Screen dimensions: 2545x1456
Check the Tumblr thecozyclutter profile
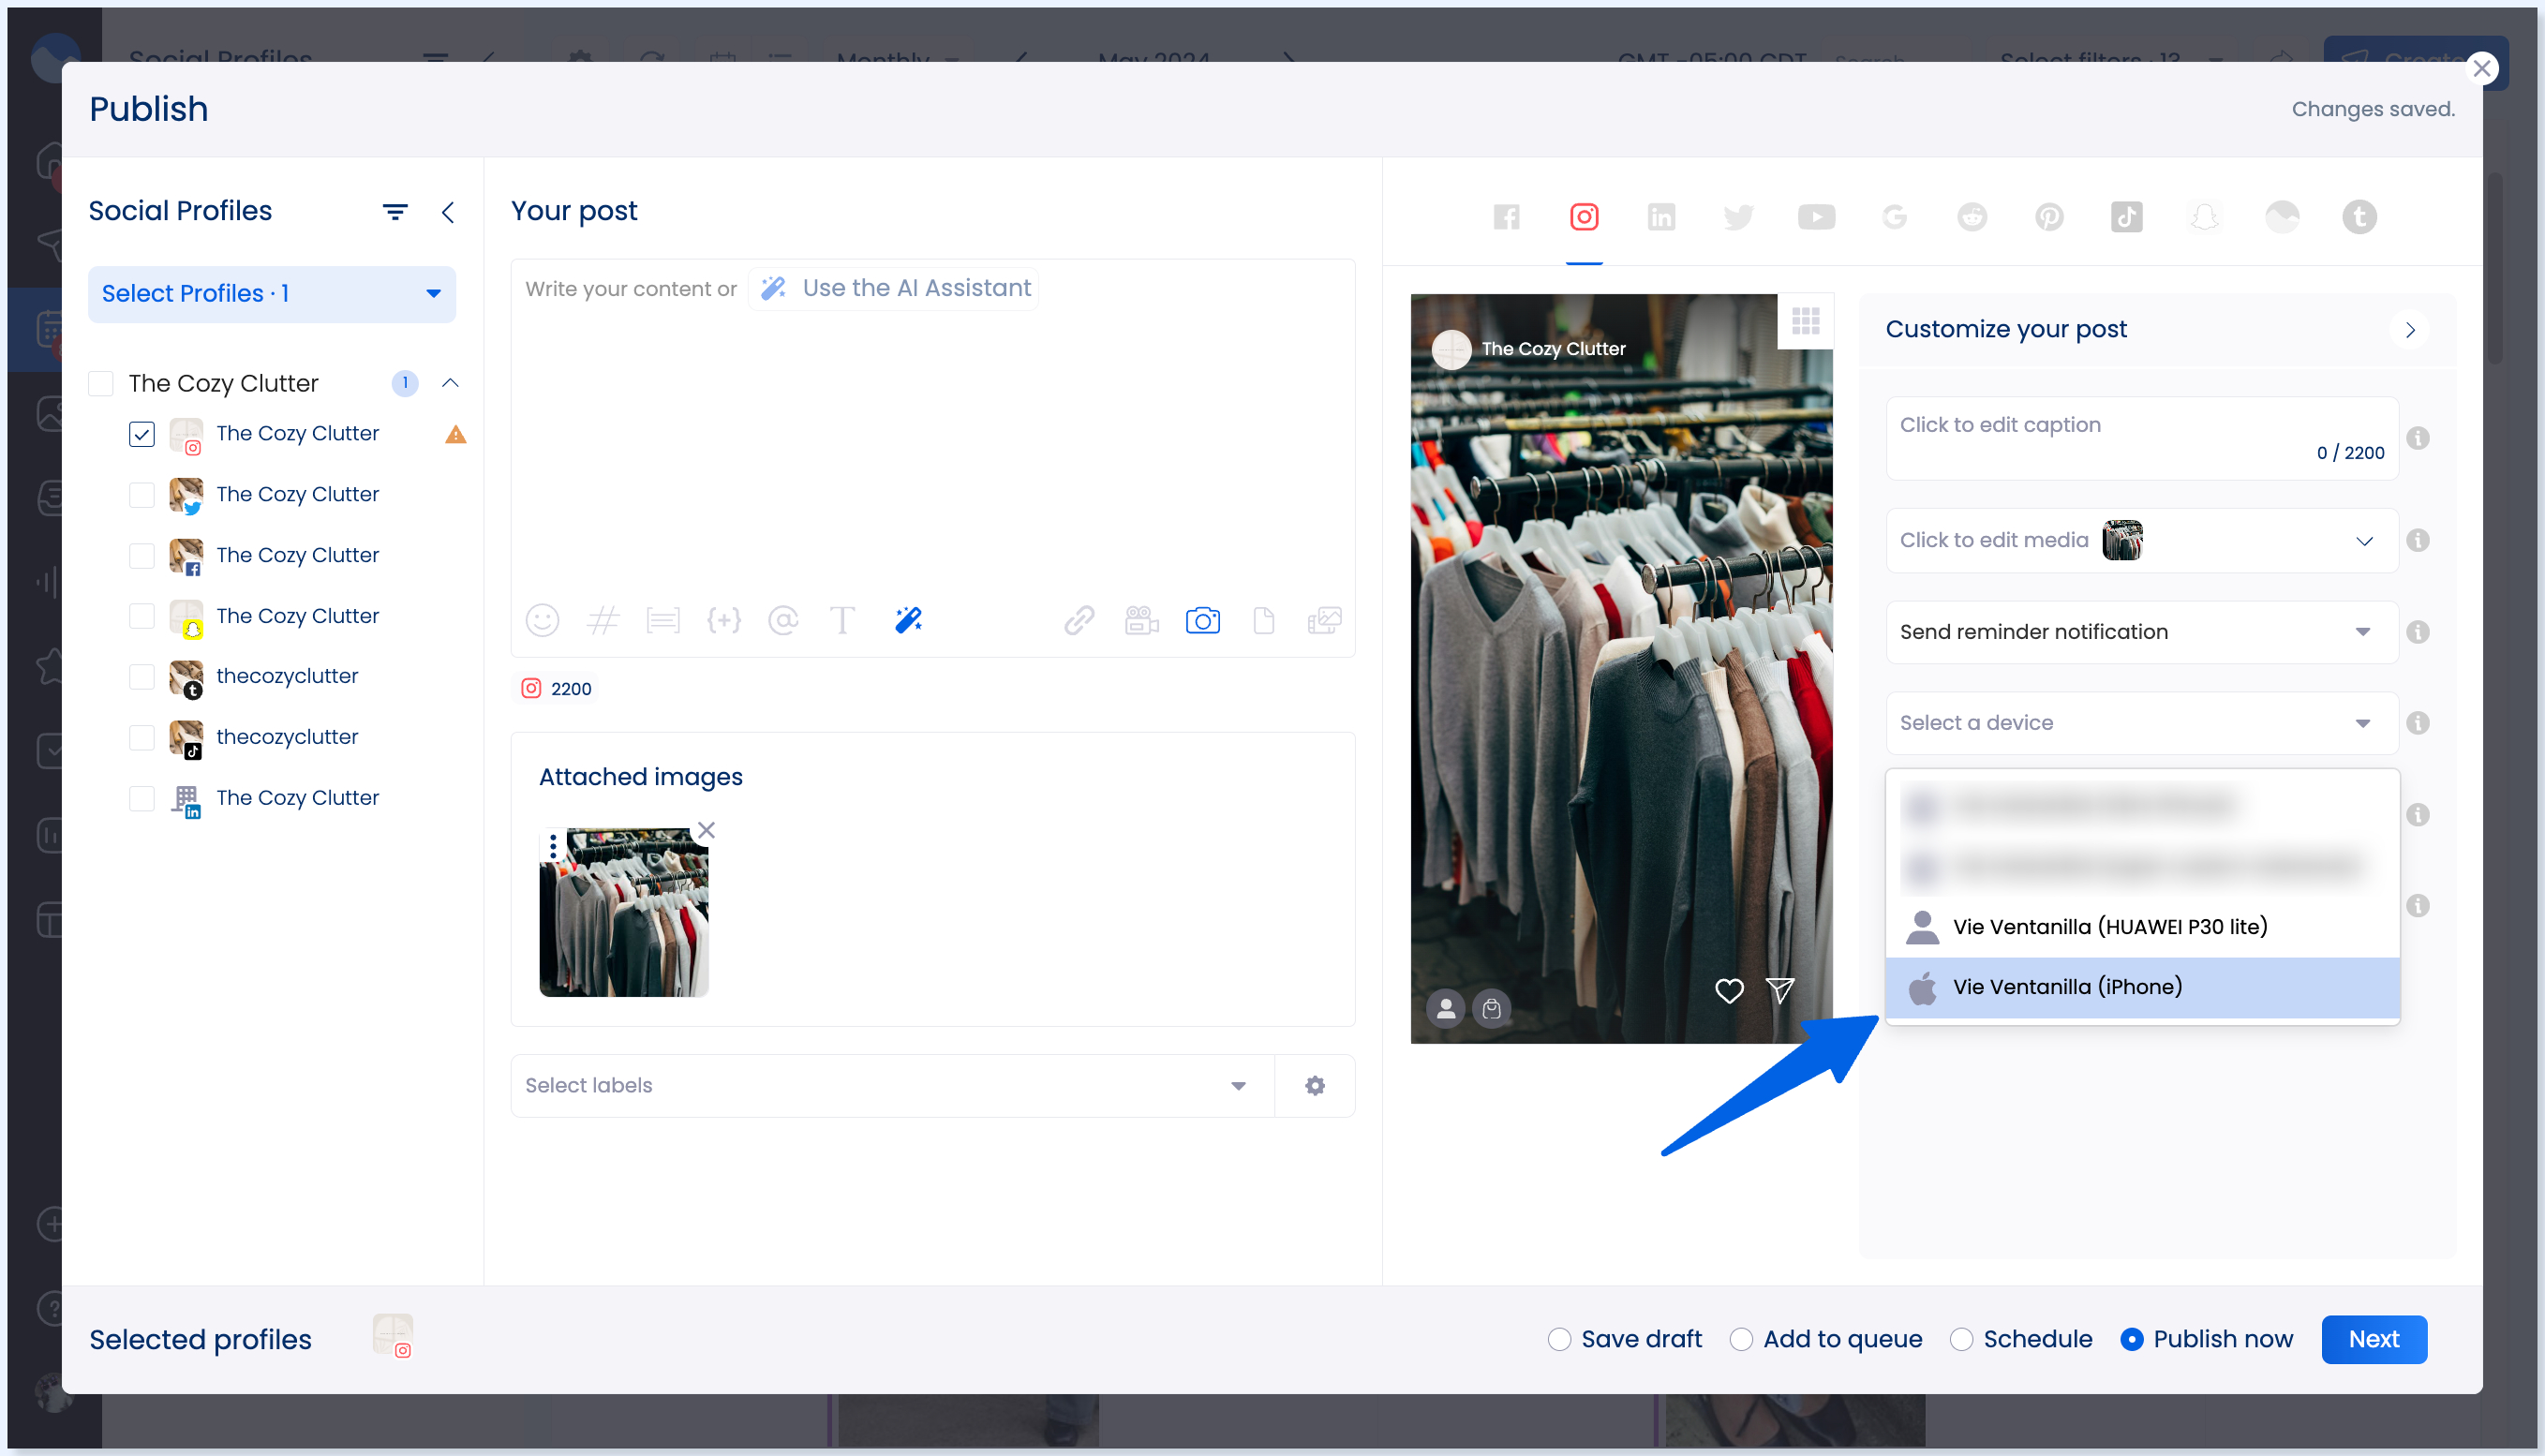point(142,677)
